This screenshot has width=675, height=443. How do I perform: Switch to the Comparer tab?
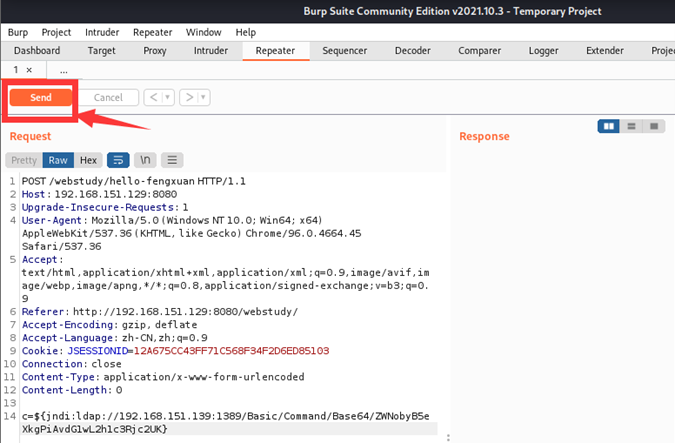[480, 51]
